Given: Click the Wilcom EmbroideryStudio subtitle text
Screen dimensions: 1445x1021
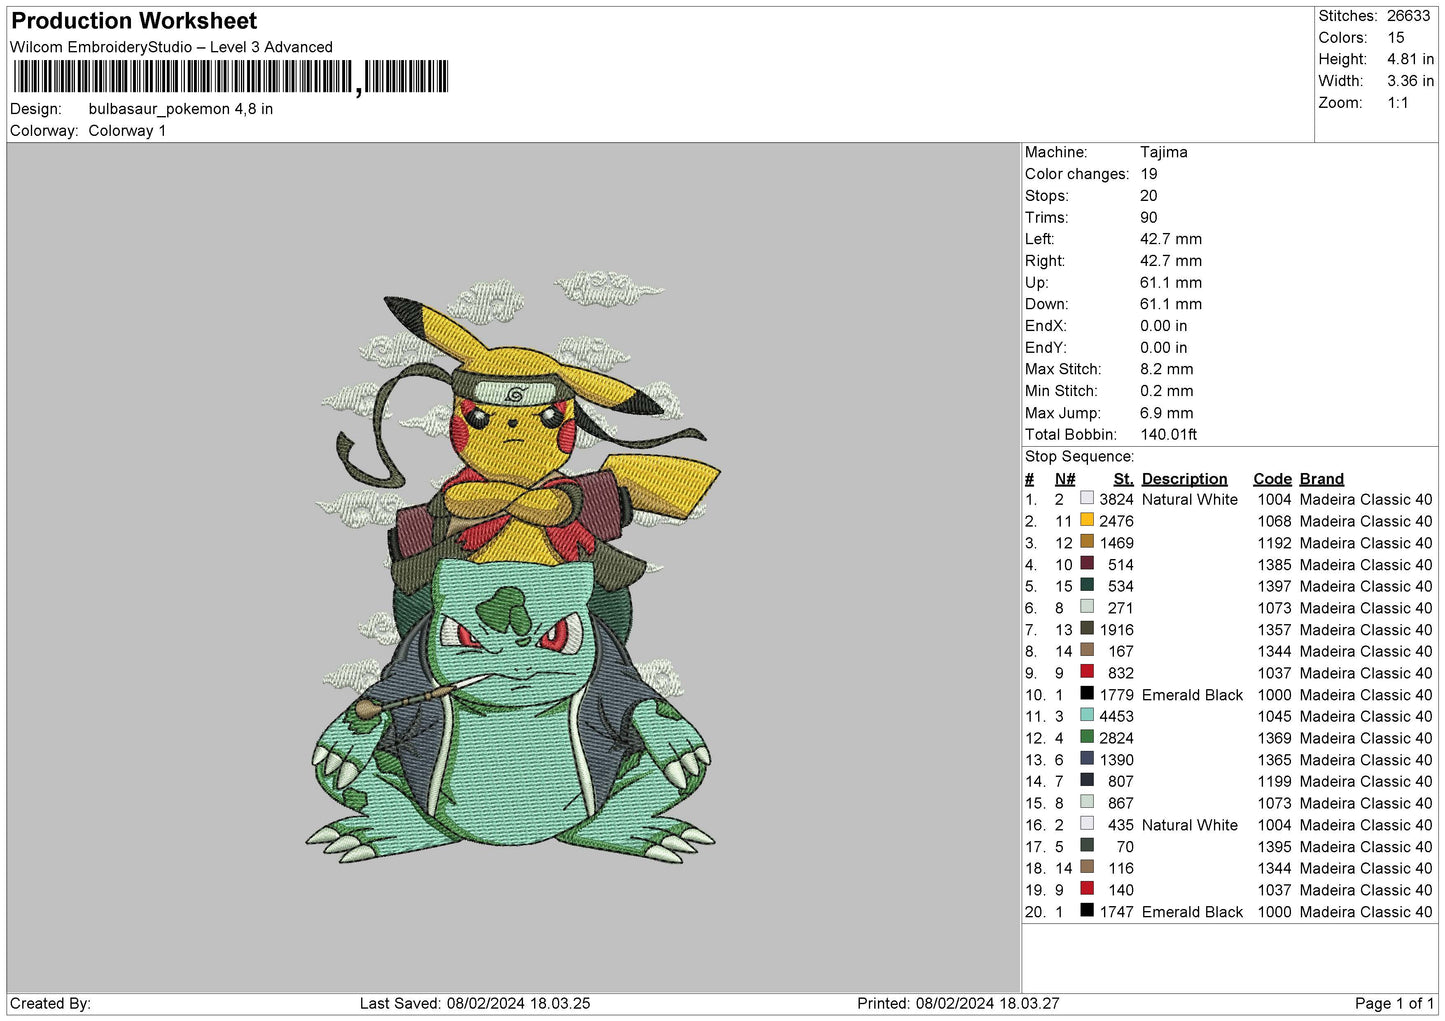Looking at the screenshot, I should pyautogui.click(x=171, y=47).
